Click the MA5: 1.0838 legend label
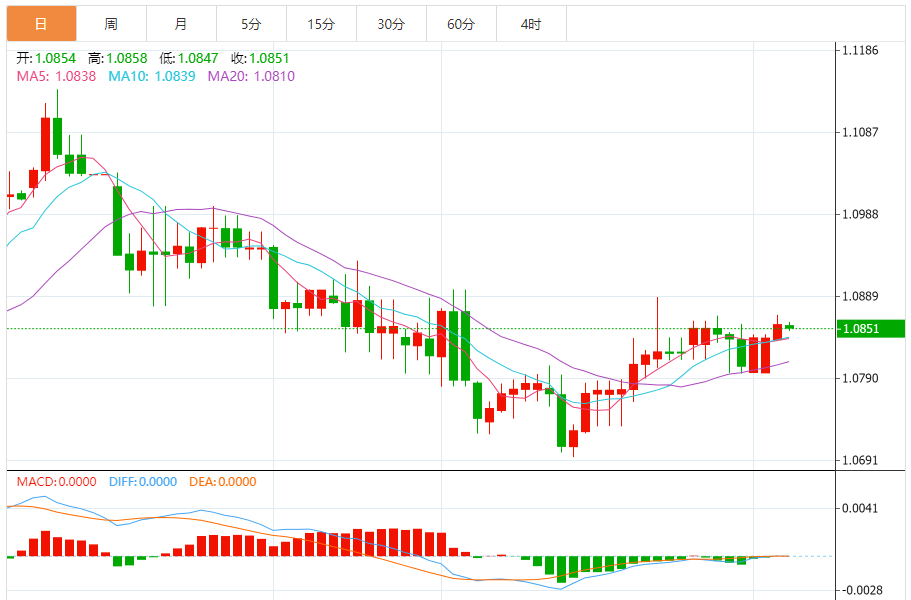Screen dimensions: 911x600 pyautogui.click(x=56, y=76)
